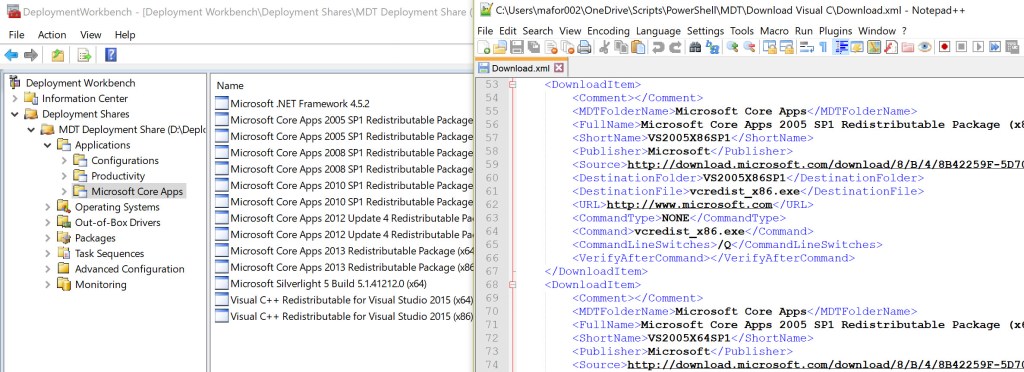Click the Undo arrow in Notepad++ toolbar
Viewport: 1024px width, 372px height.
click(x=658, y=47)
